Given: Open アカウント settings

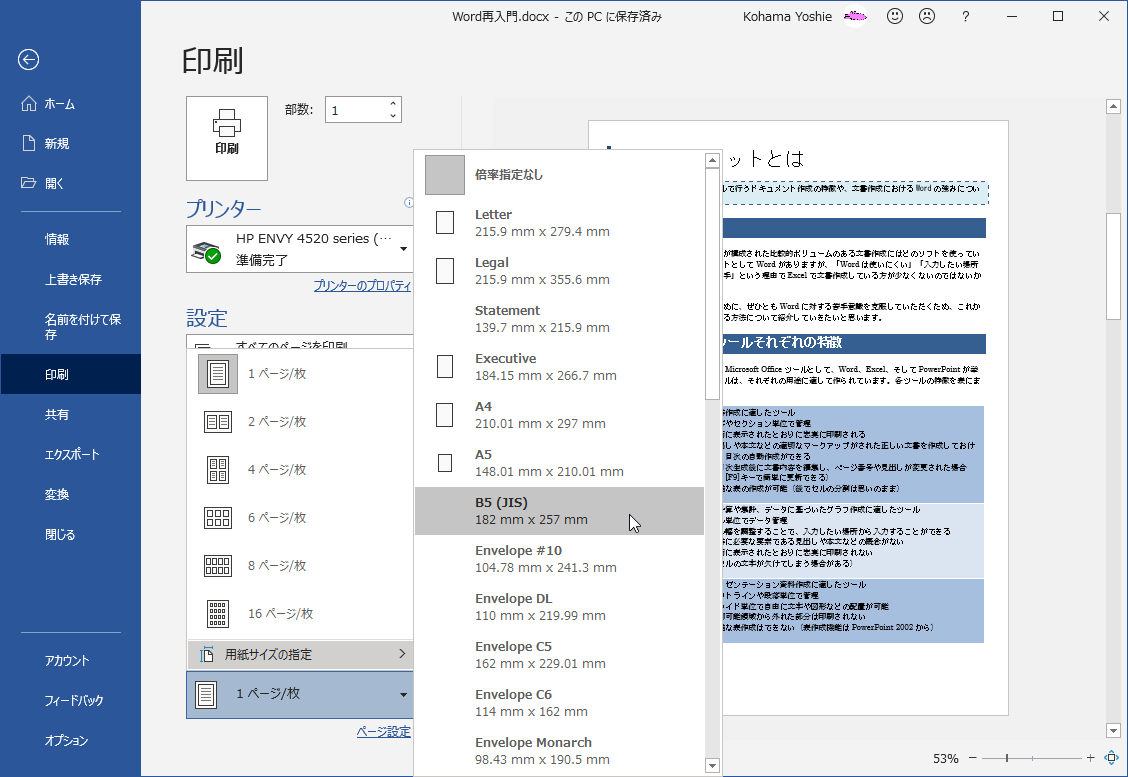Looking at the screenshot, I should [x=70, y=660].
